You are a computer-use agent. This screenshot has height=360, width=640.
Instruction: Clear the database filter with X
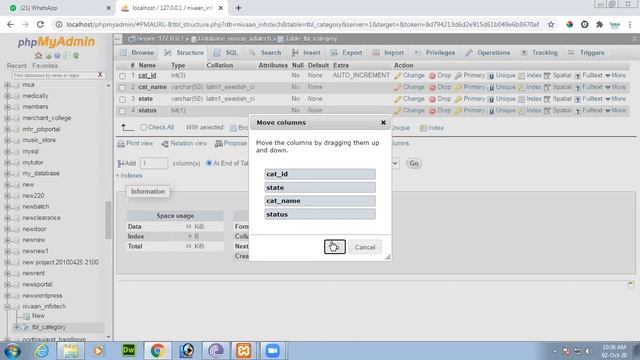pos(100,75)
